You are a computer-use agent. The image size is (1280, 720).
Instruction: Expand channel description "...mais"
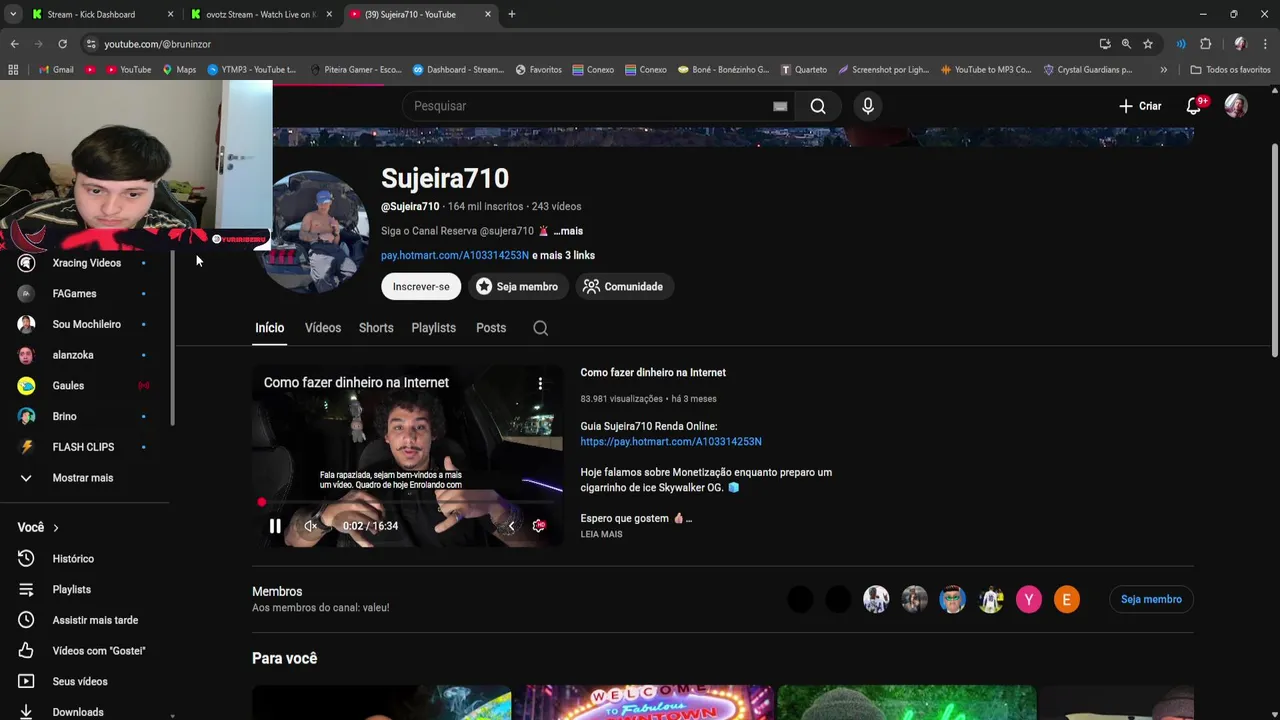coord(568,231)
